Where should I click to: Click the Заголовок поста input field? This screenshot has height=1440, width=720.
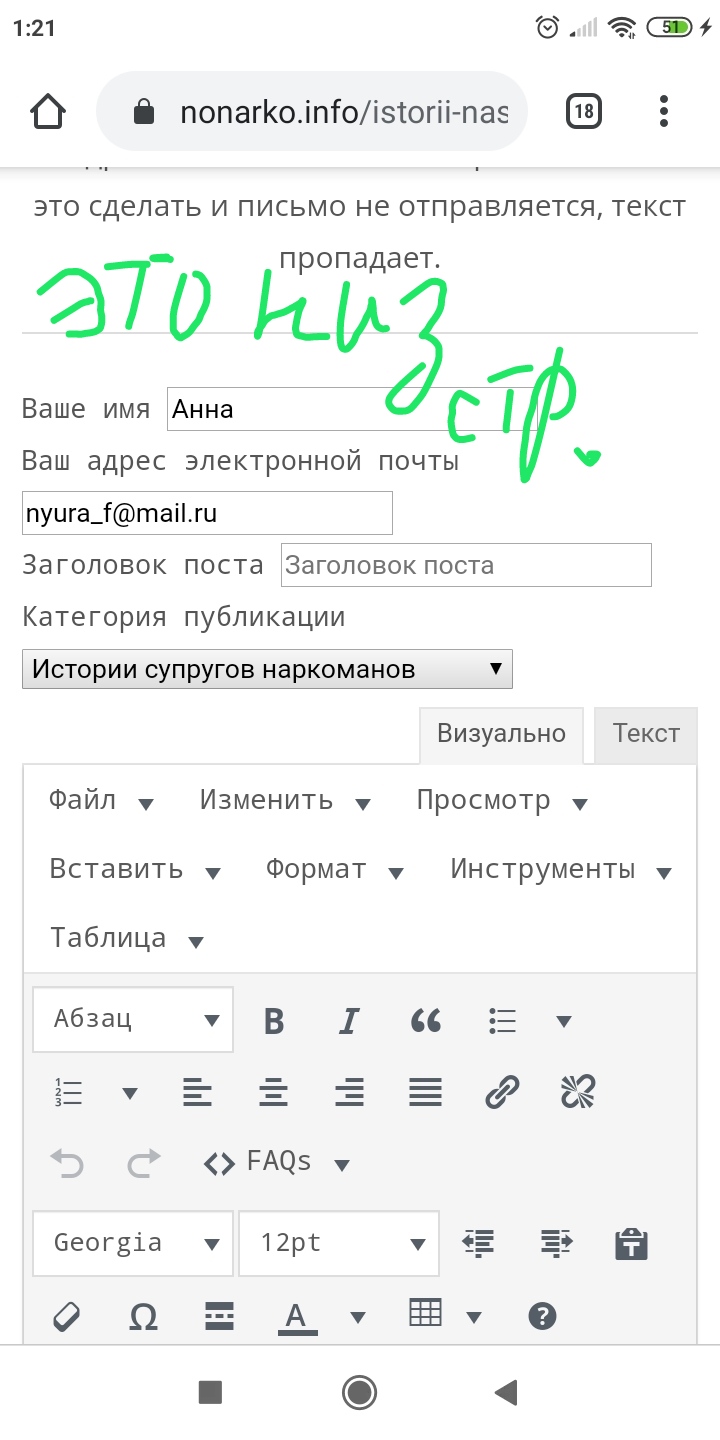click(466, 565)
